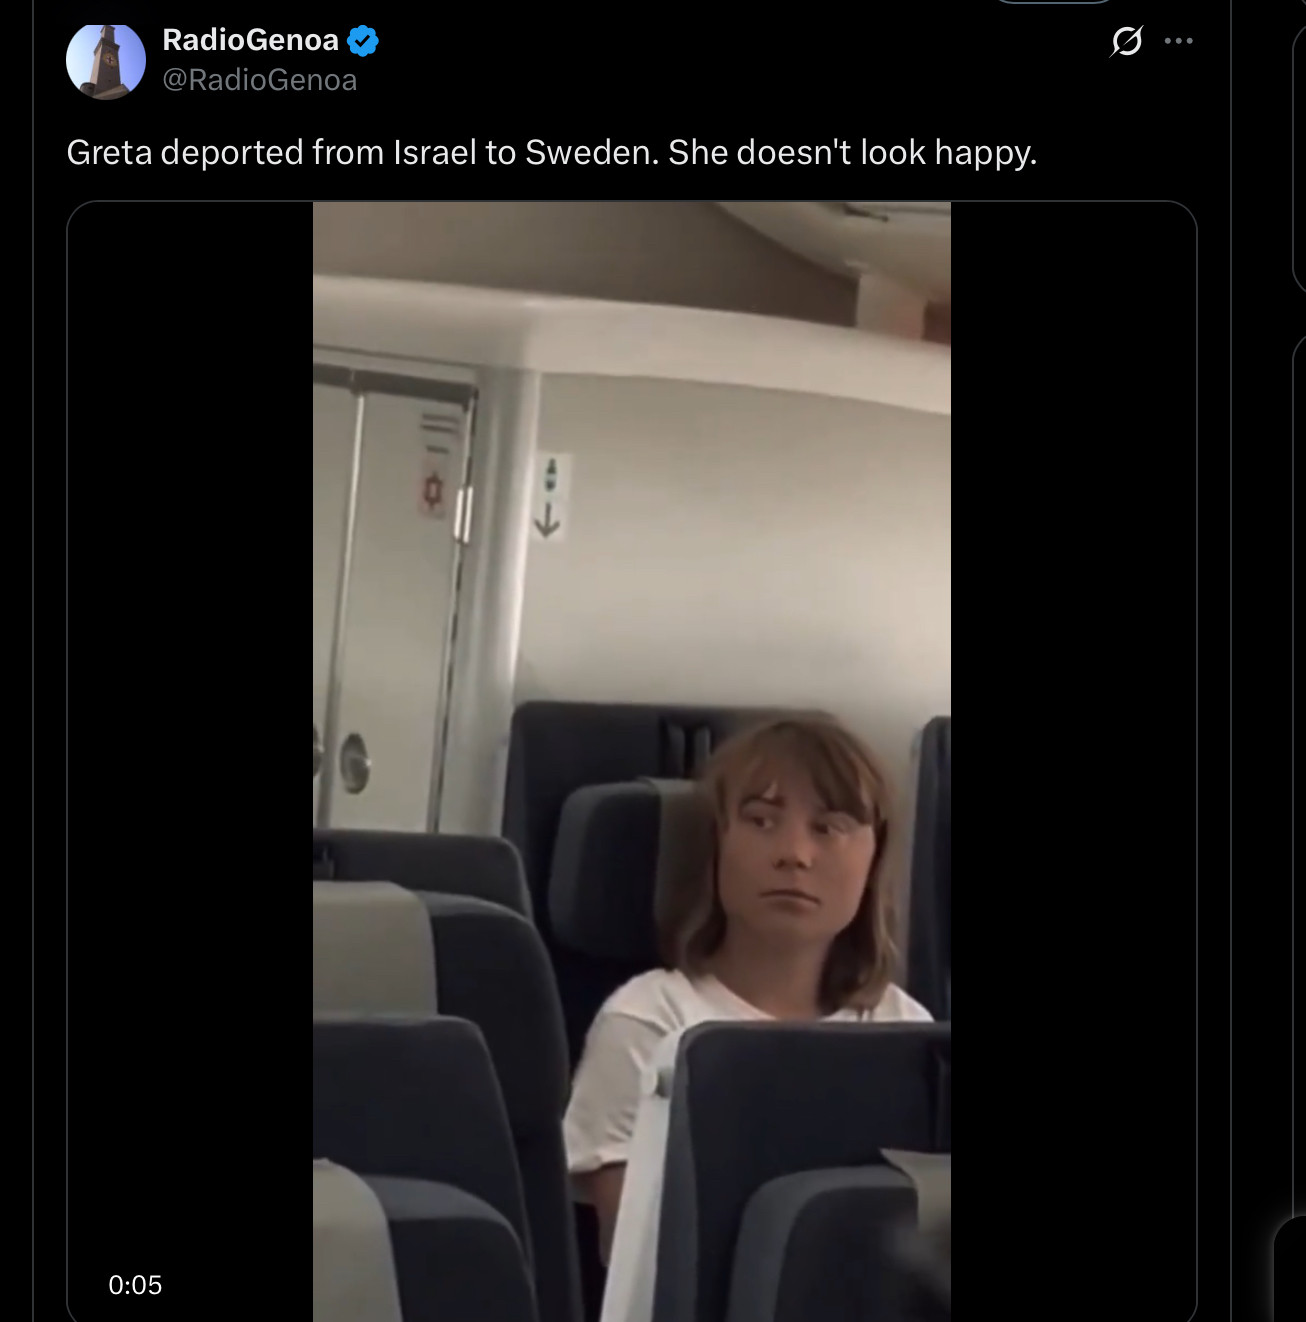Image resolution: width=1306 pixels, height=1322 pixels.
Task: Click the post text about Greta
Action: [x=551, y=152]
